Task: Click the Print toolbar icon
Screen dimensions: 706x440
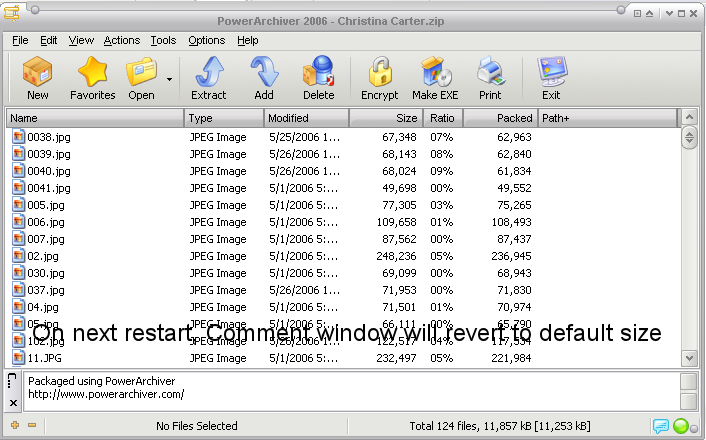Action: click(x=490, y=71)
